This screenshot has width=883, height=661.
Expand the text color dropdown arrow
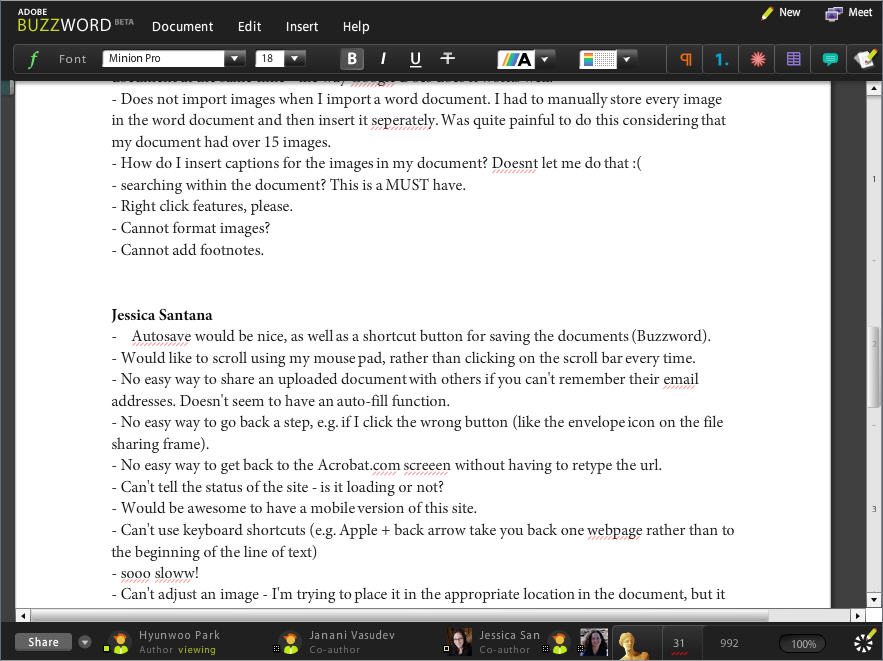[546, 59]
